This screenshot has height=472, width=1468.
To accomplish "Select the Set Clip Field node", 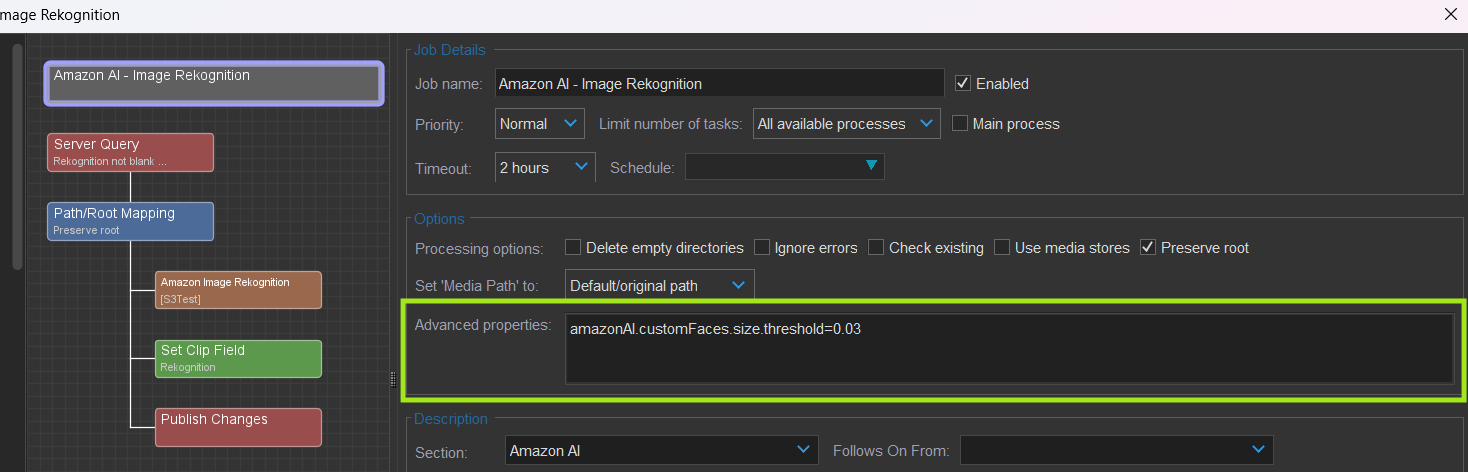I will click(x=238, y=359).
